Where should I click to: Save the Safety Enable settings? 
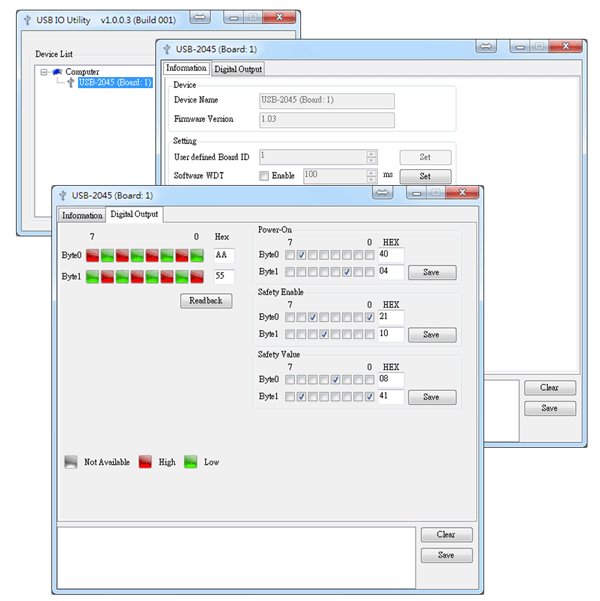click(432, 335)
